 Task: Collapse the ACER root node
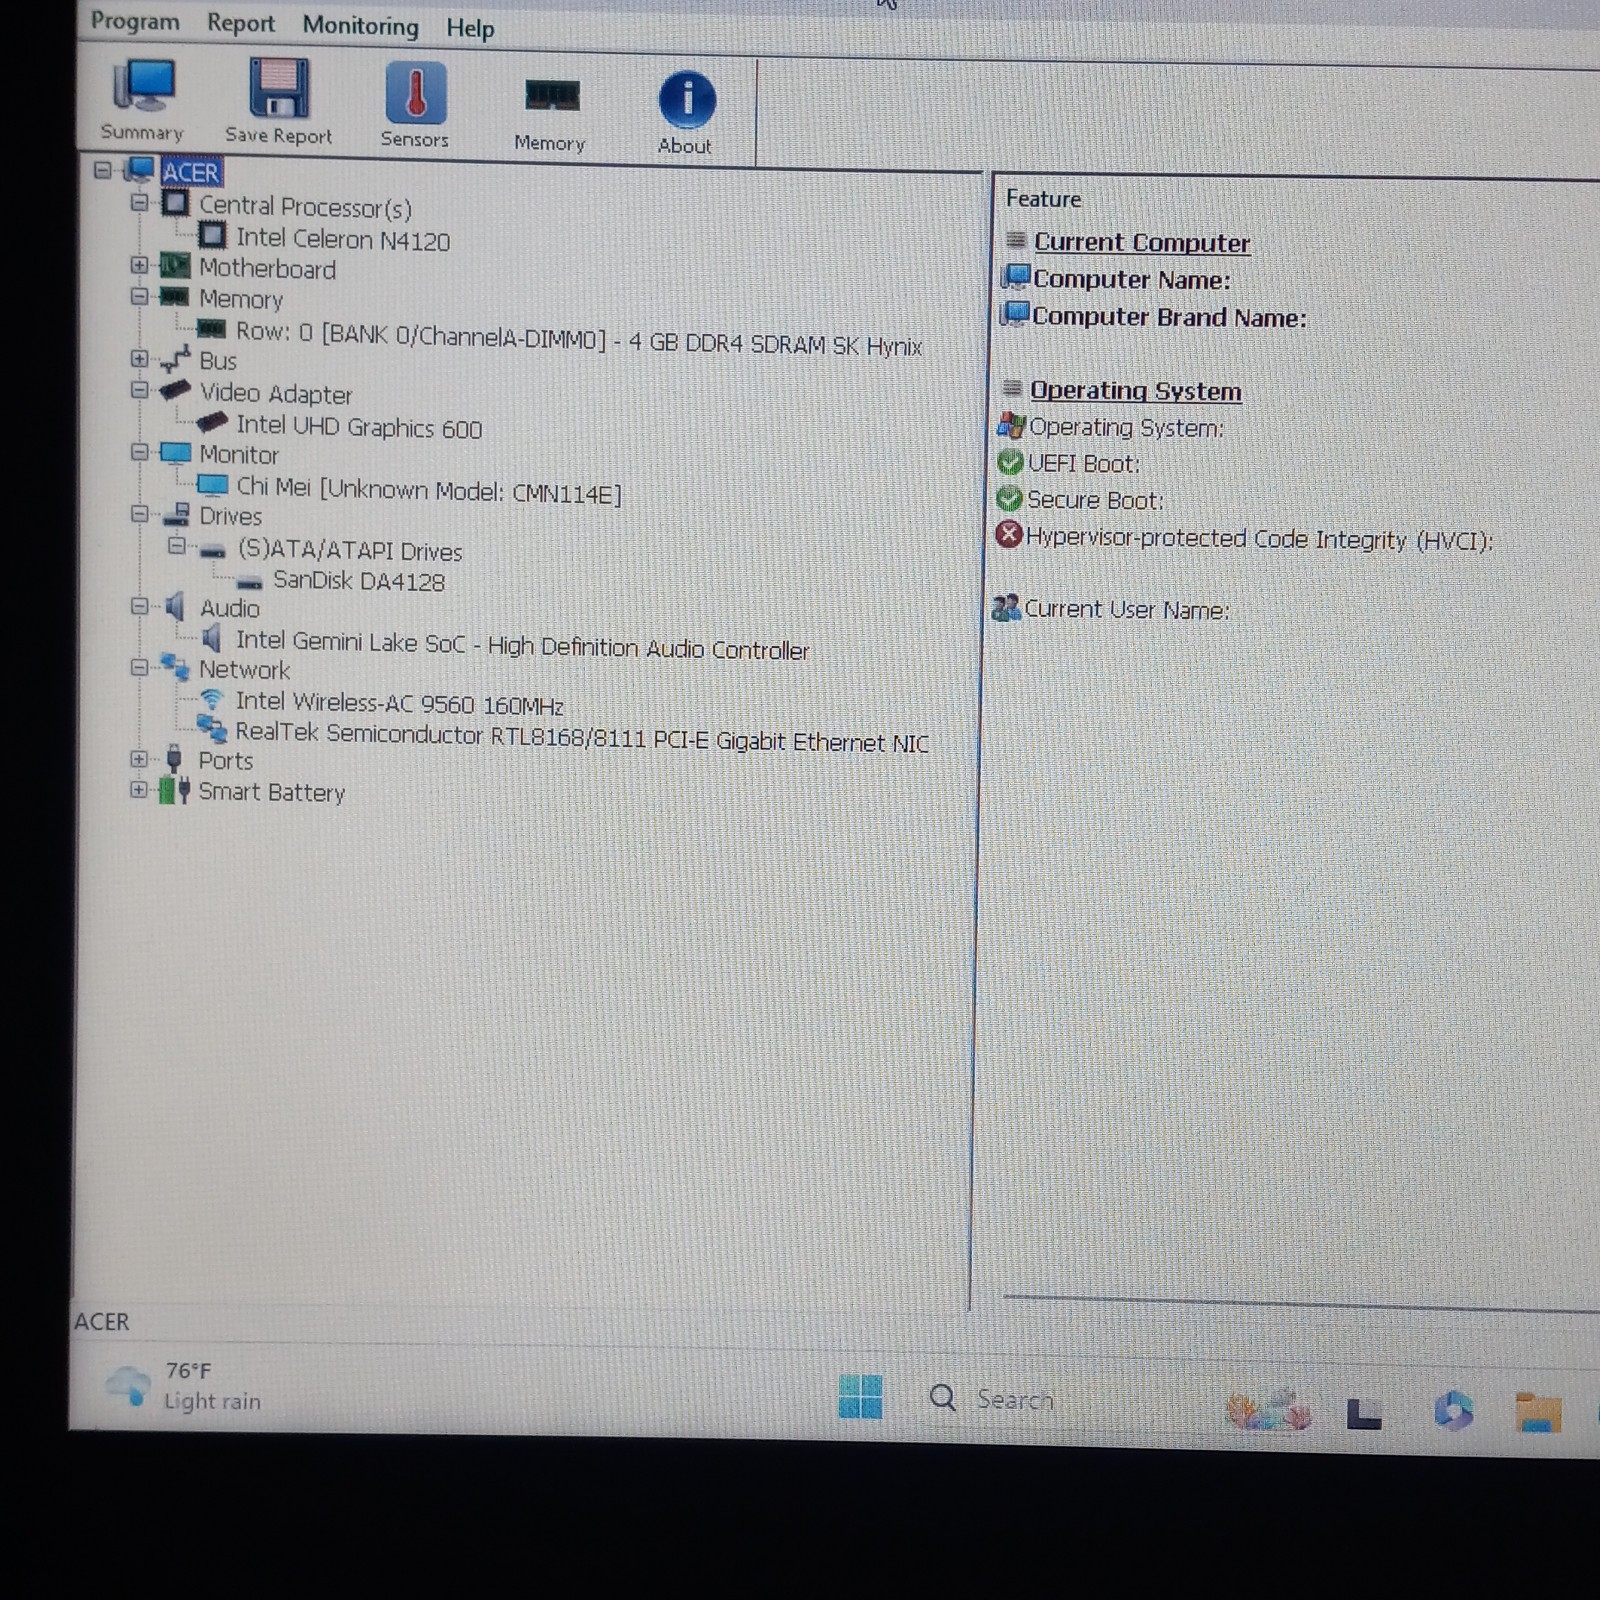pyautogui.click(x=102, y=170)
